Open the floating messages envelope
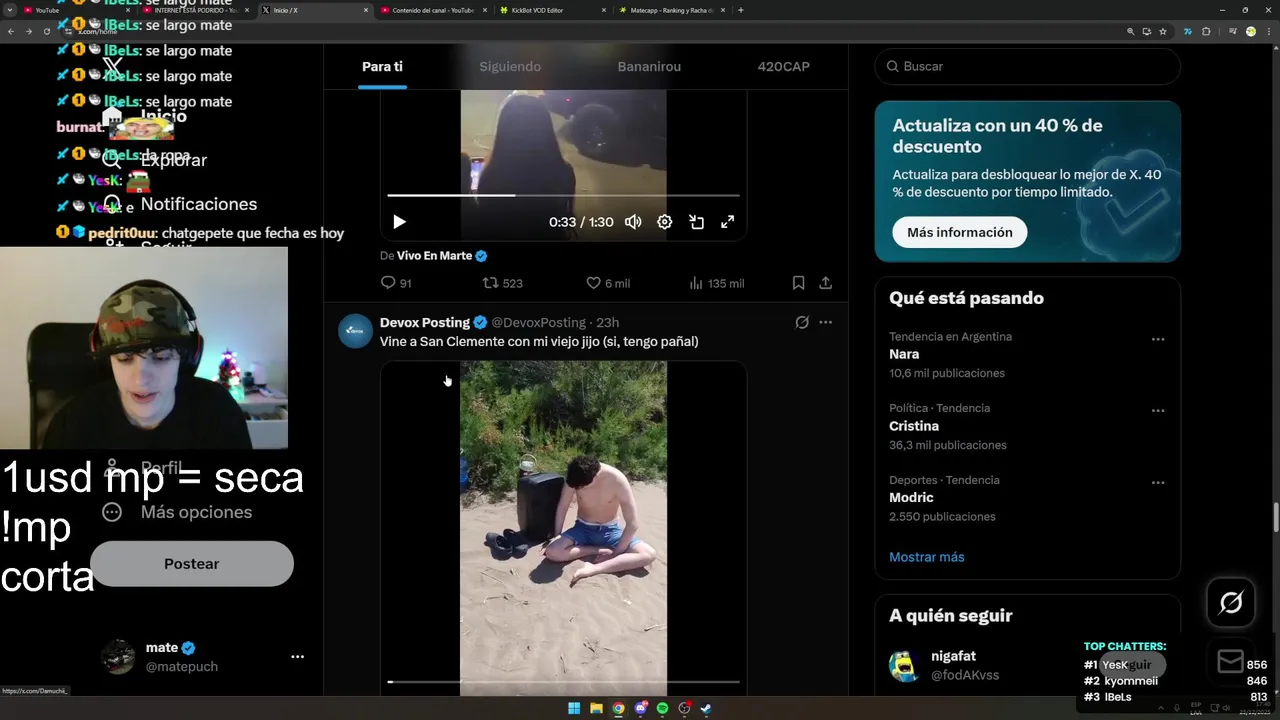Image resolution: width=1280 pixels, height=720 pixels. (x=1231, y=662)
